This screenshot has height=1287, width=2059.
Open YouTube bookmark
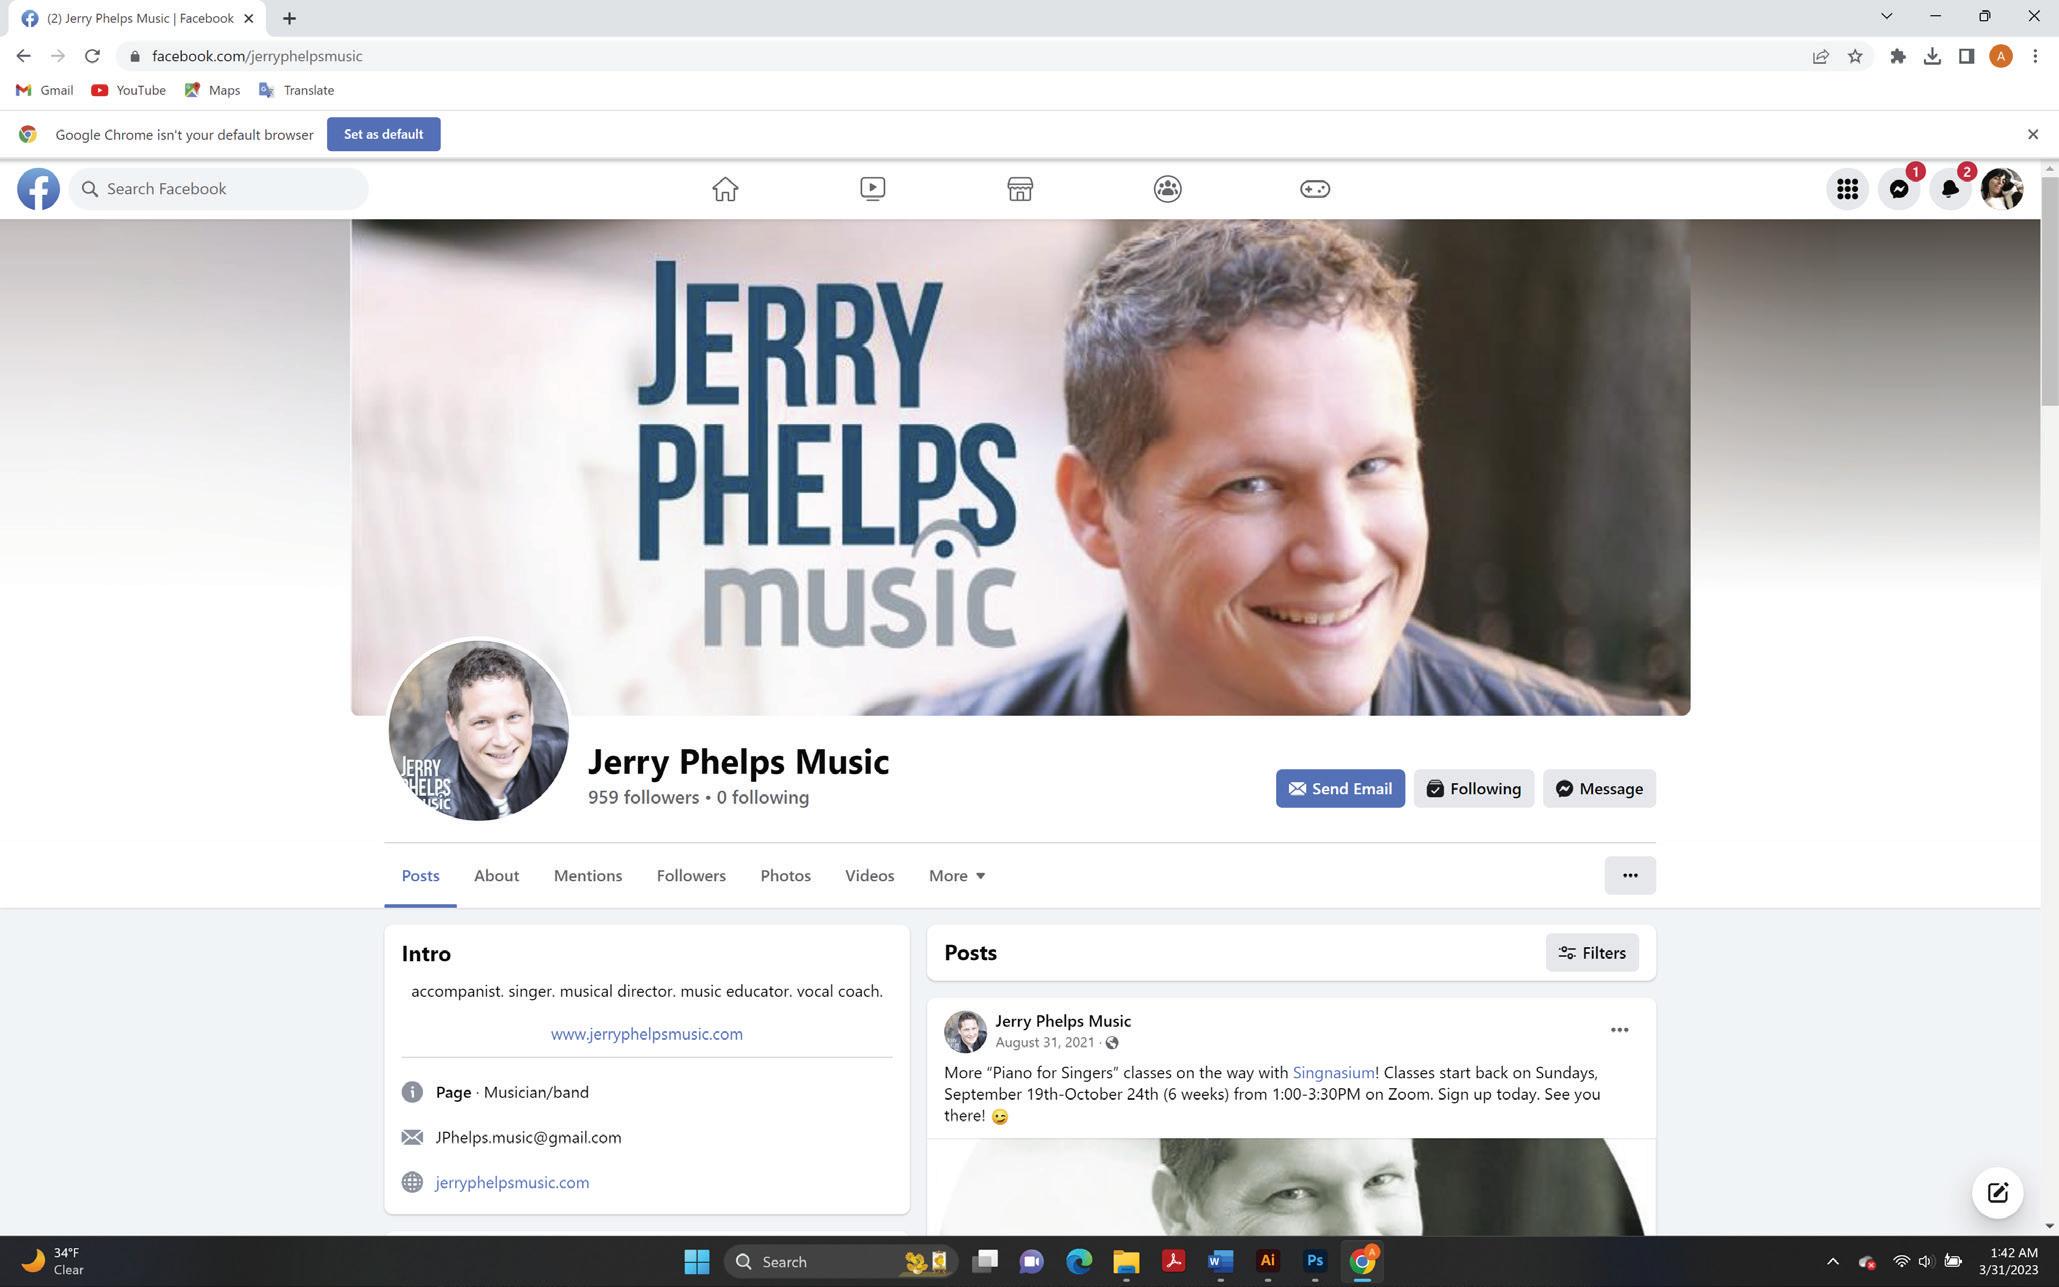coord(128,90)
